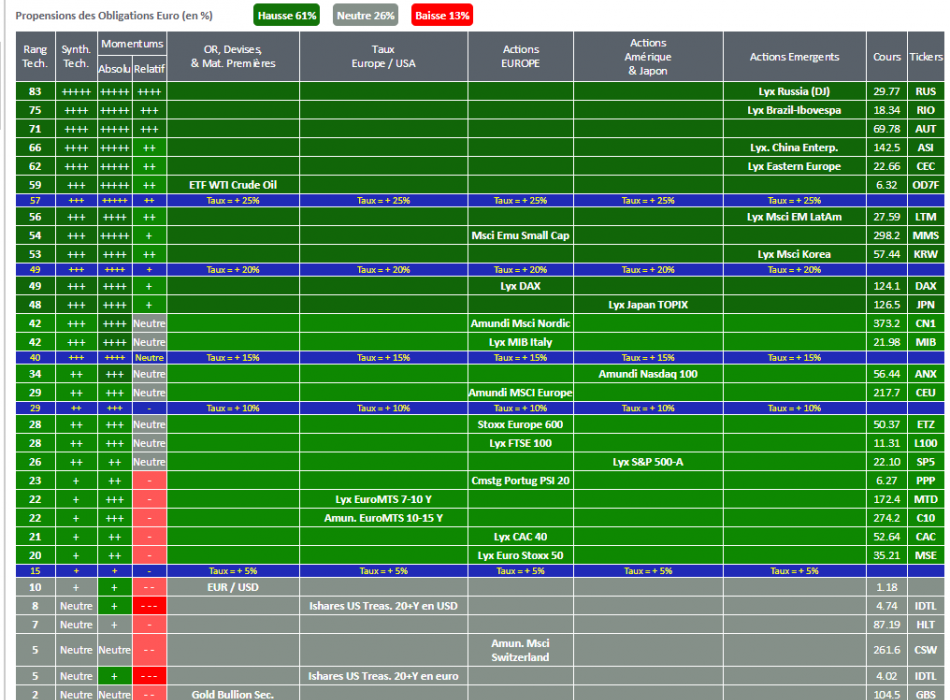Click the green "Hausse 61%" badge
This screenshot has height=700, width=950.
(x=287, y=16)
